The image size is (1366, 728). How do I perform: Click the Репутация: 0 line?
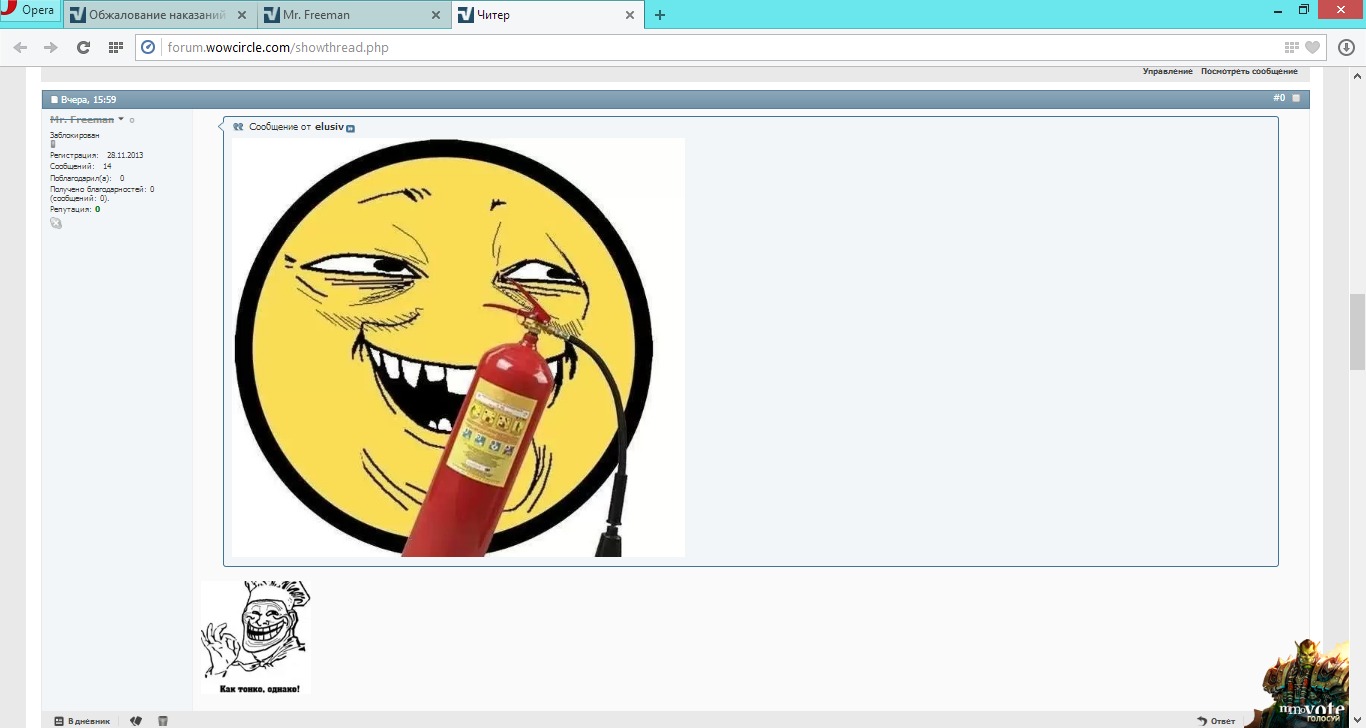click(x=75, y=209)
